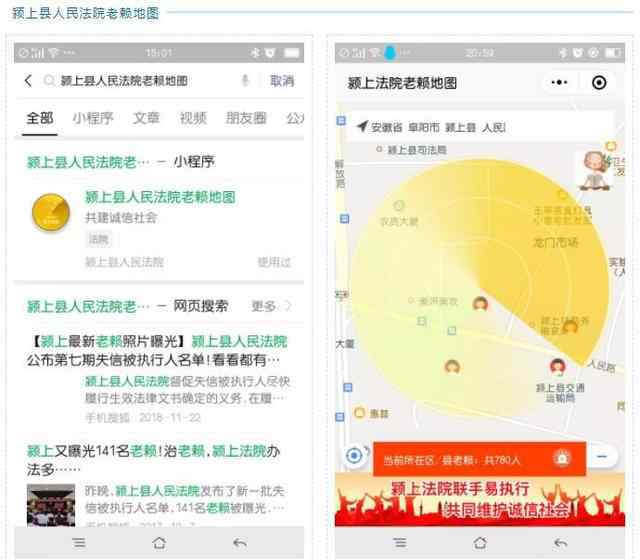Tap left phone back navigation icon
The image size is (640, 560).
(240, 543)
